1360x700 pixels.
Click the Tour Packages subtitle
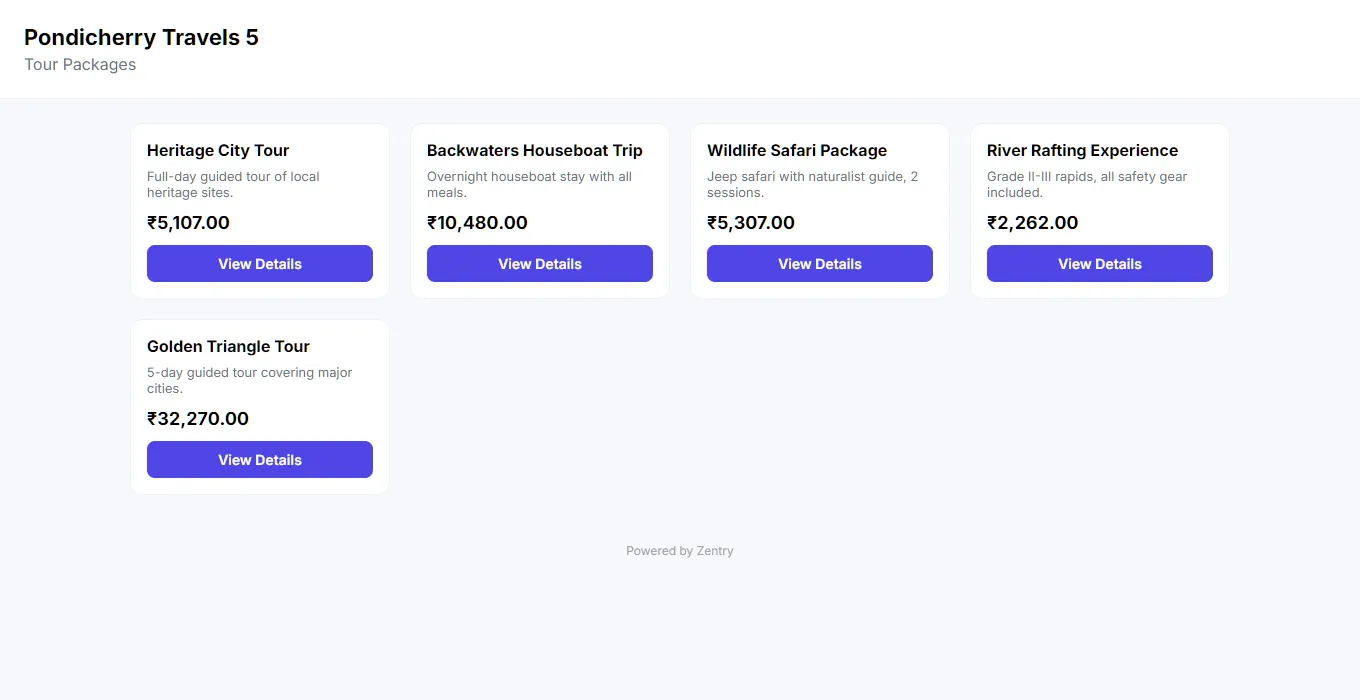coord(80,65)
